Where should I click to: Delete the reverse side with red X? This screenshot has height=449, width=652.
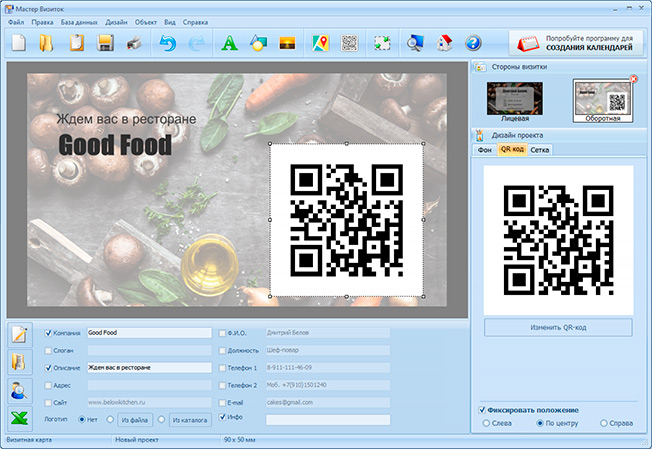click(x=633, y=79)
